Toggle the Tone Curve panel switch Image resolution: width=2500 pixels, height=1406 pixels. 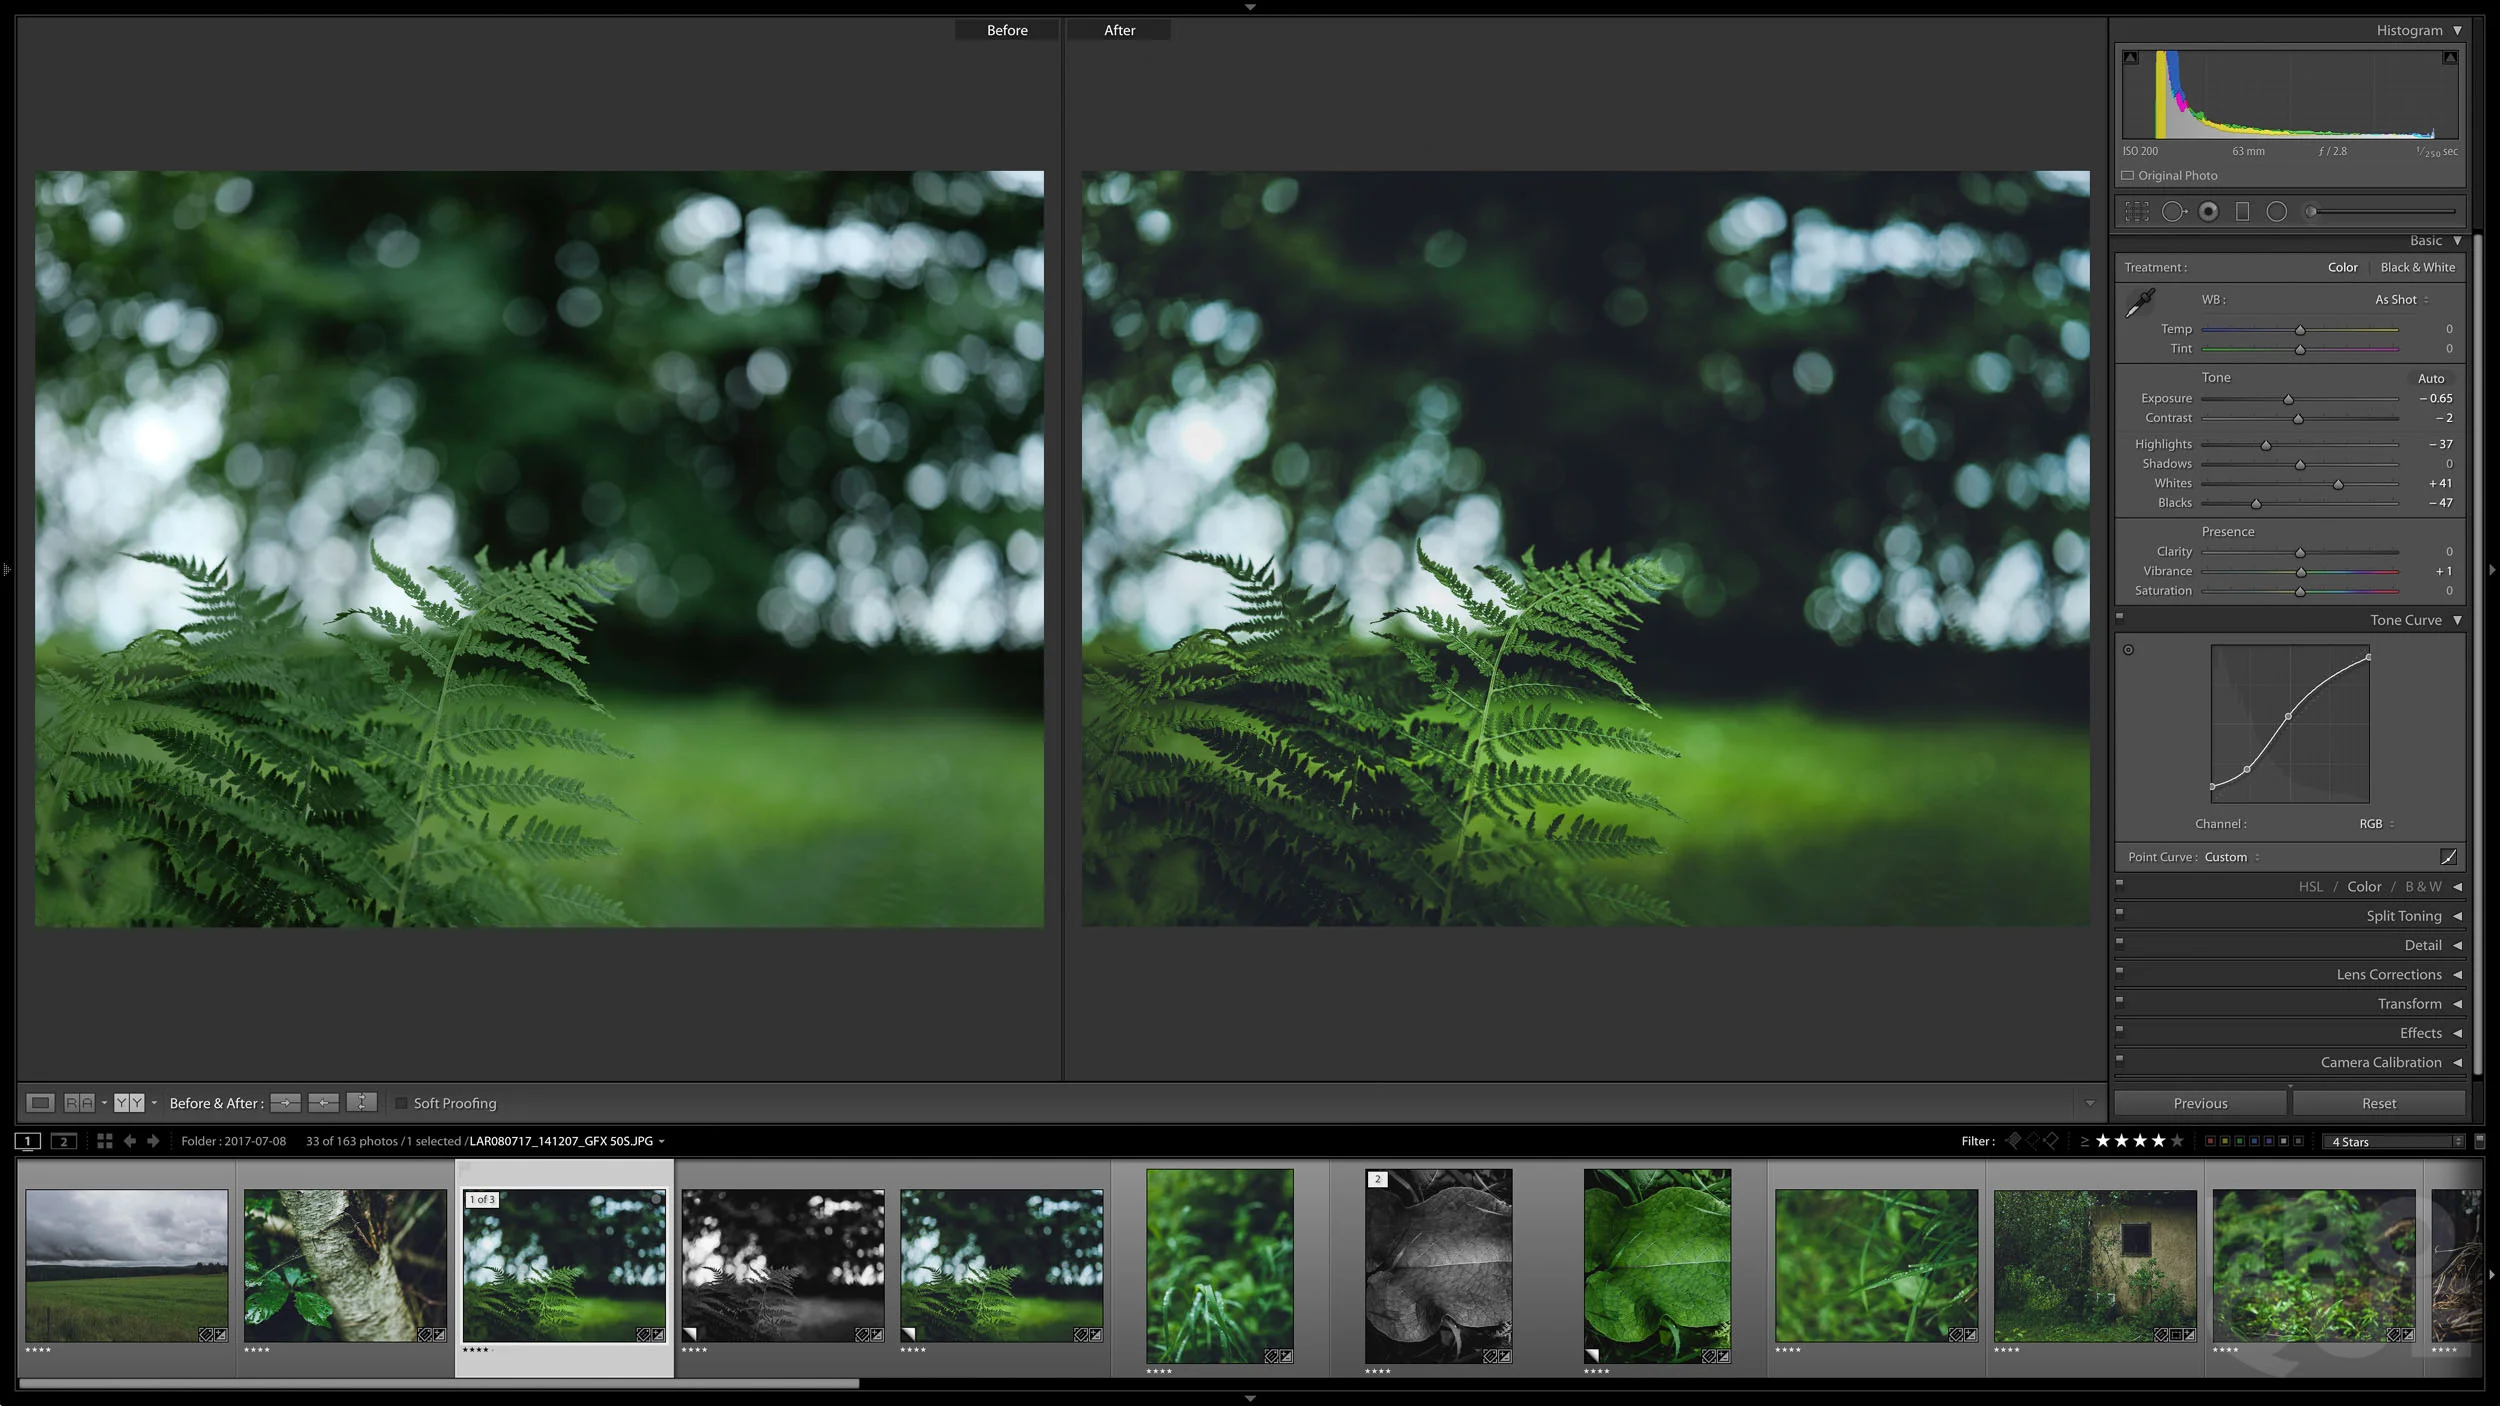tap(2120, 617)
